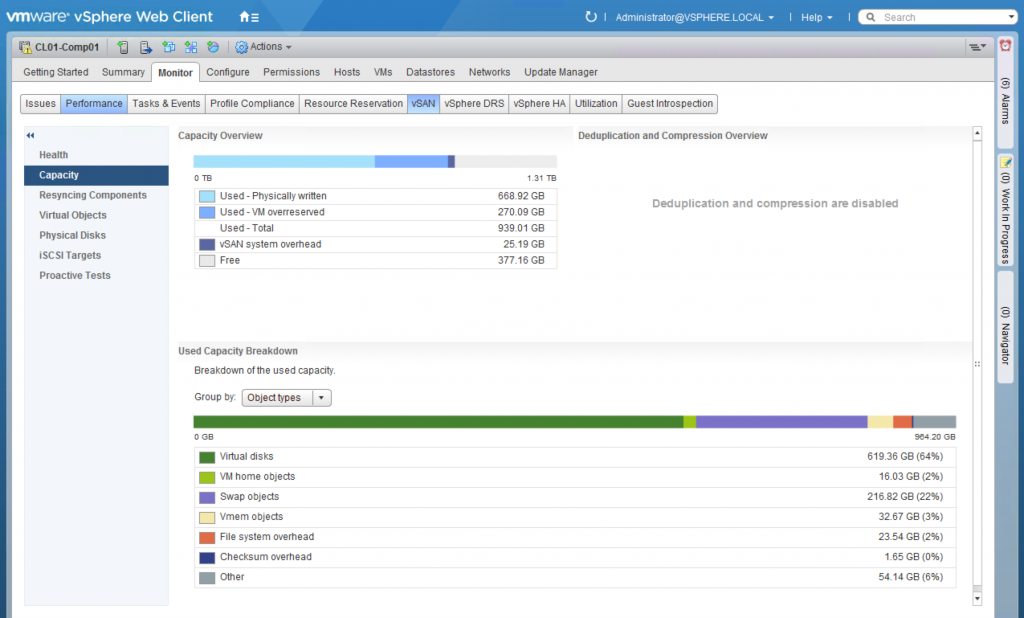Click the new virtual machine toolbar icon
This screenshot has width=1024, height=618.
point(168,47)
